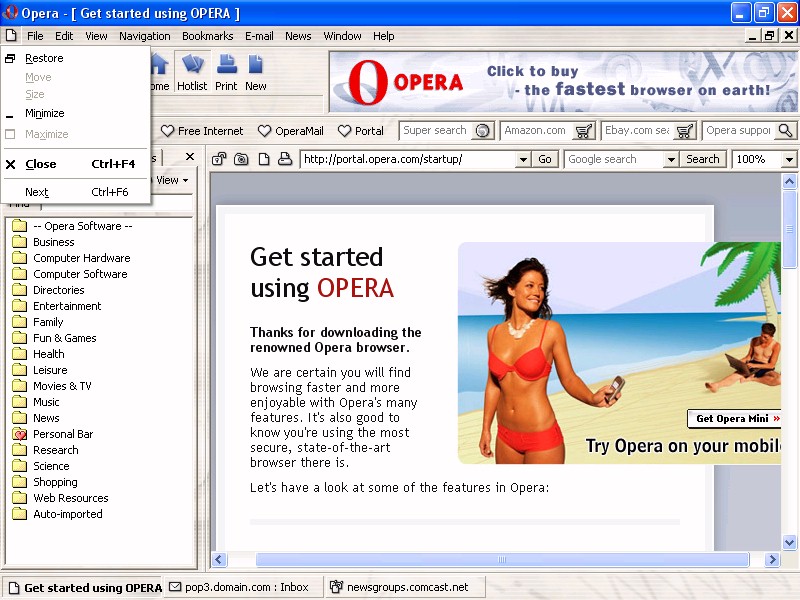The height and width of the screenshot is (600, 800).
Task: Click the Super search spiral icon
Action: [x=482, y=131]
